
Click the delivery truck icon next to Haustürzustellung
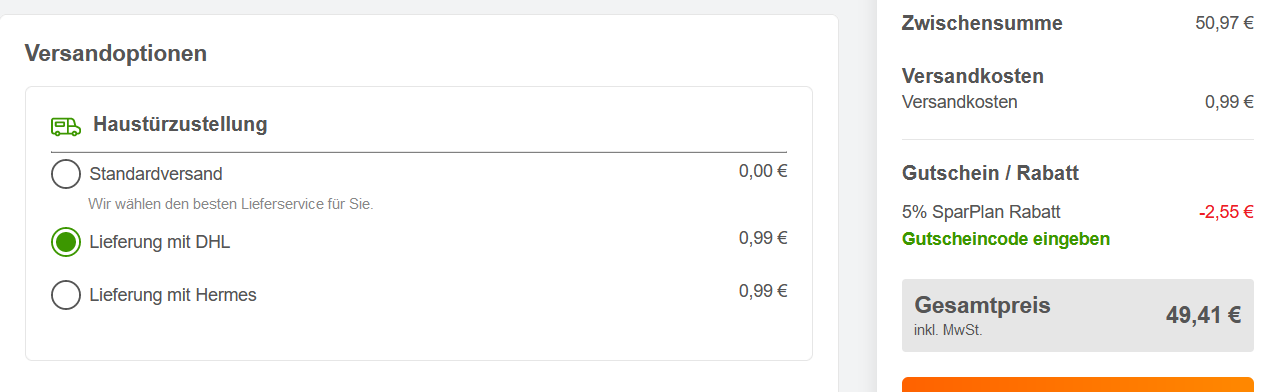click(66, 126)
